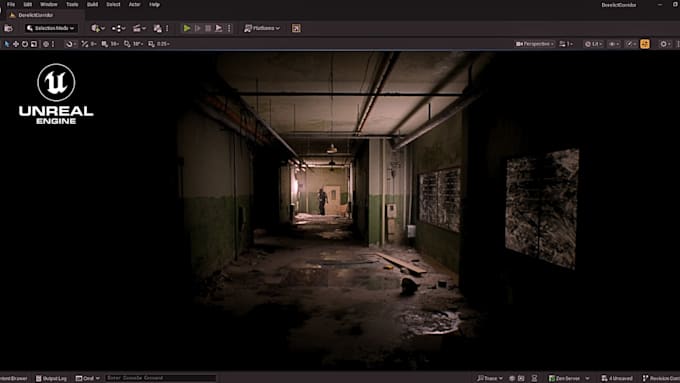Open the Show flags eye dropdown
This screenshot has height=383, width=680.
coord(614,44)
